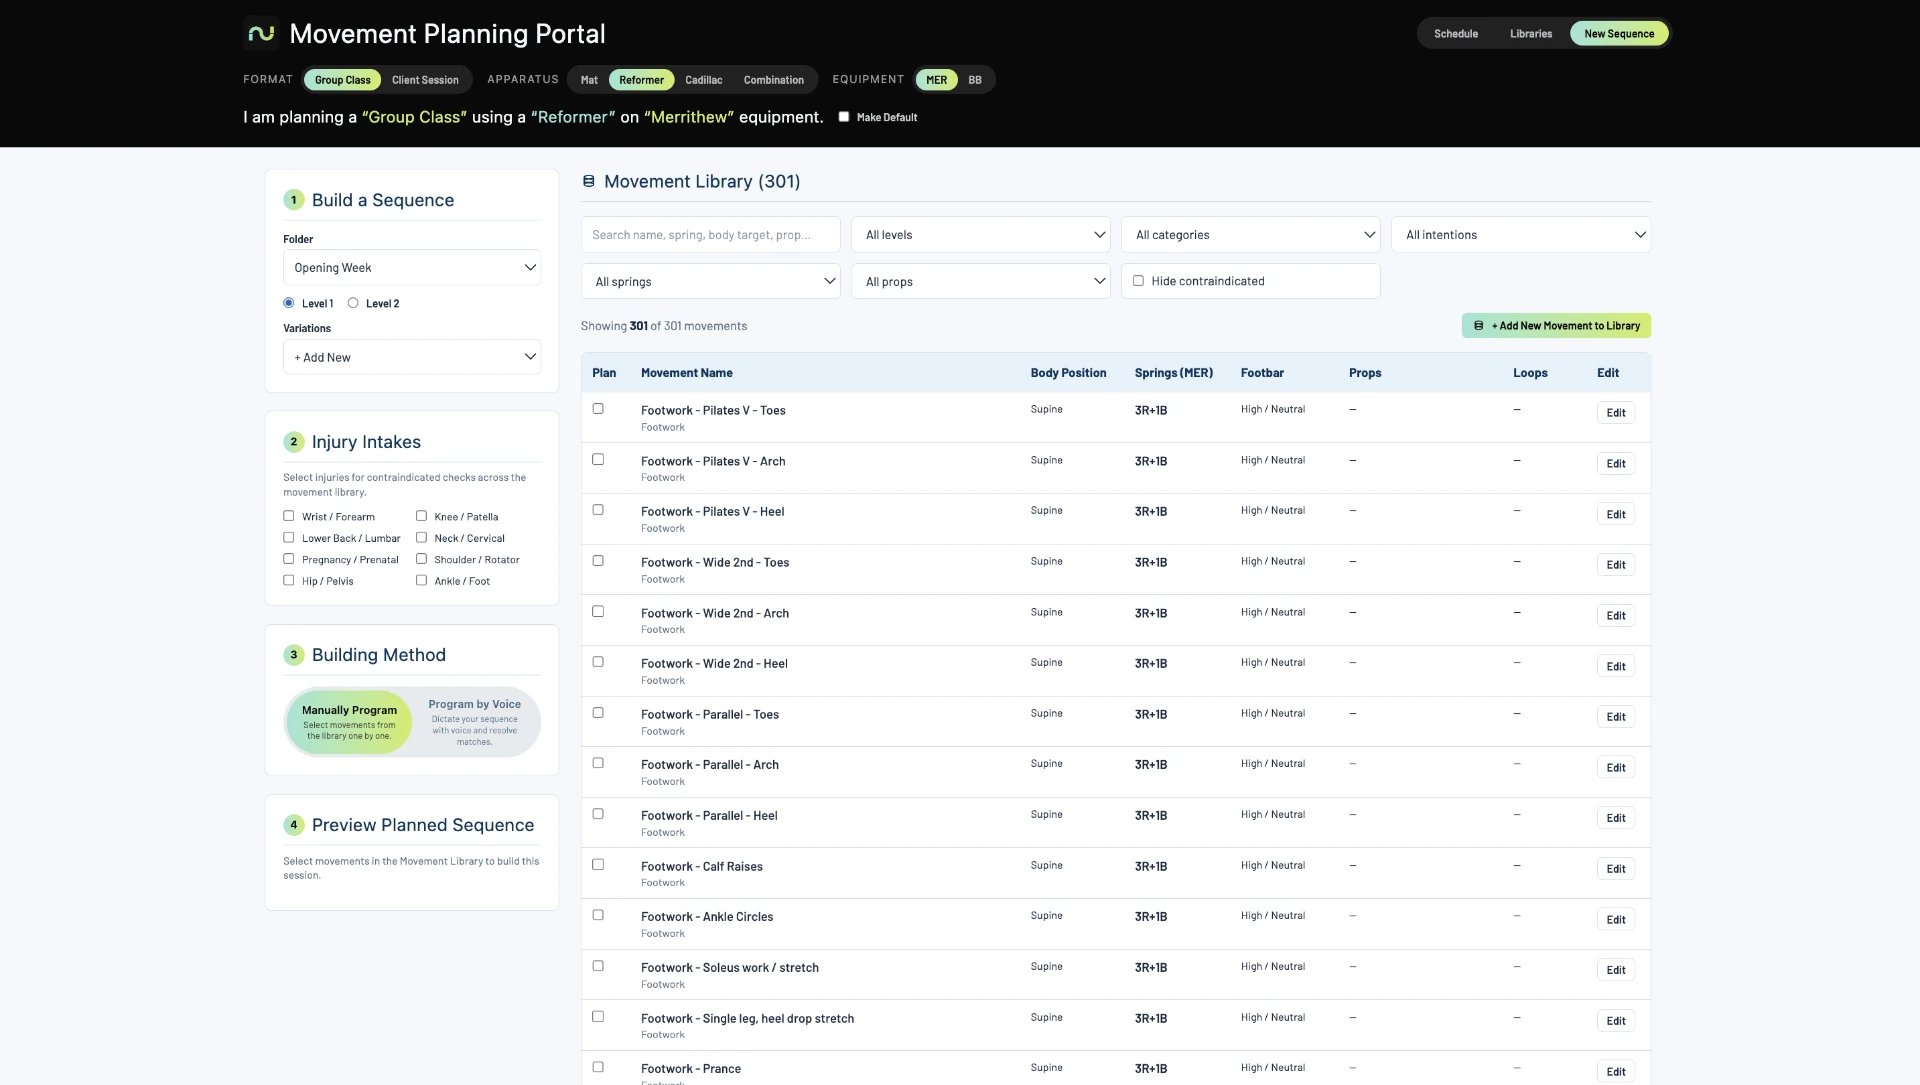Viewport: 1920px width, 1085px height.
Task: Tick plan checkbox for Calf Raises
Action: pyautogui.click(x=598, y=865)
